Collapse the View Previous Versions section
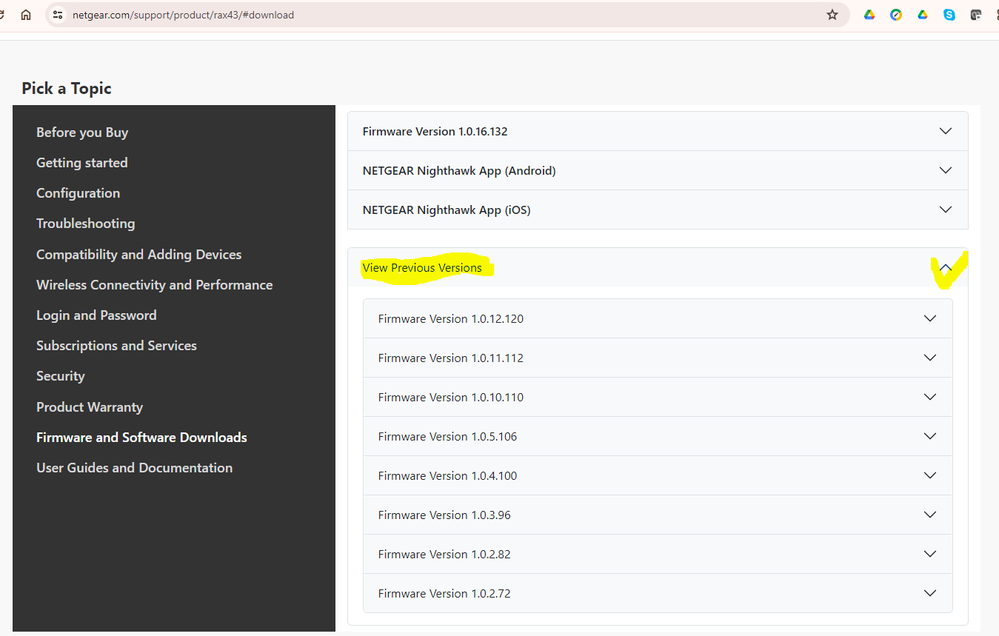The height and width of the screenshot is (636, 999). 658,268
